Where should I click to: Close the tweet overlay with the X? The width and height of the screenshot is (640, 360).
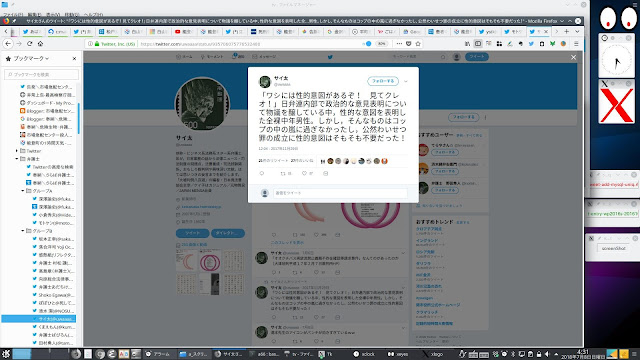573,58
